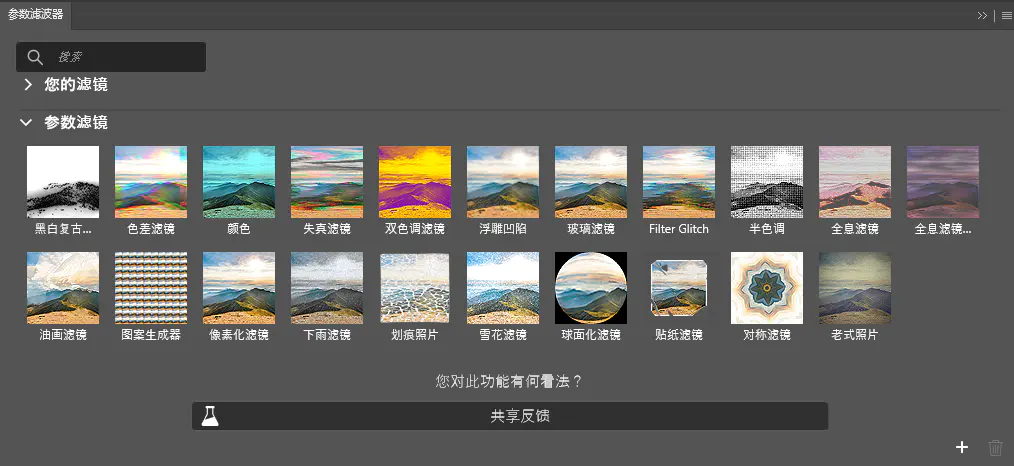
Task: Apply the 色差滤镜 filter
Action: [151, 182]
